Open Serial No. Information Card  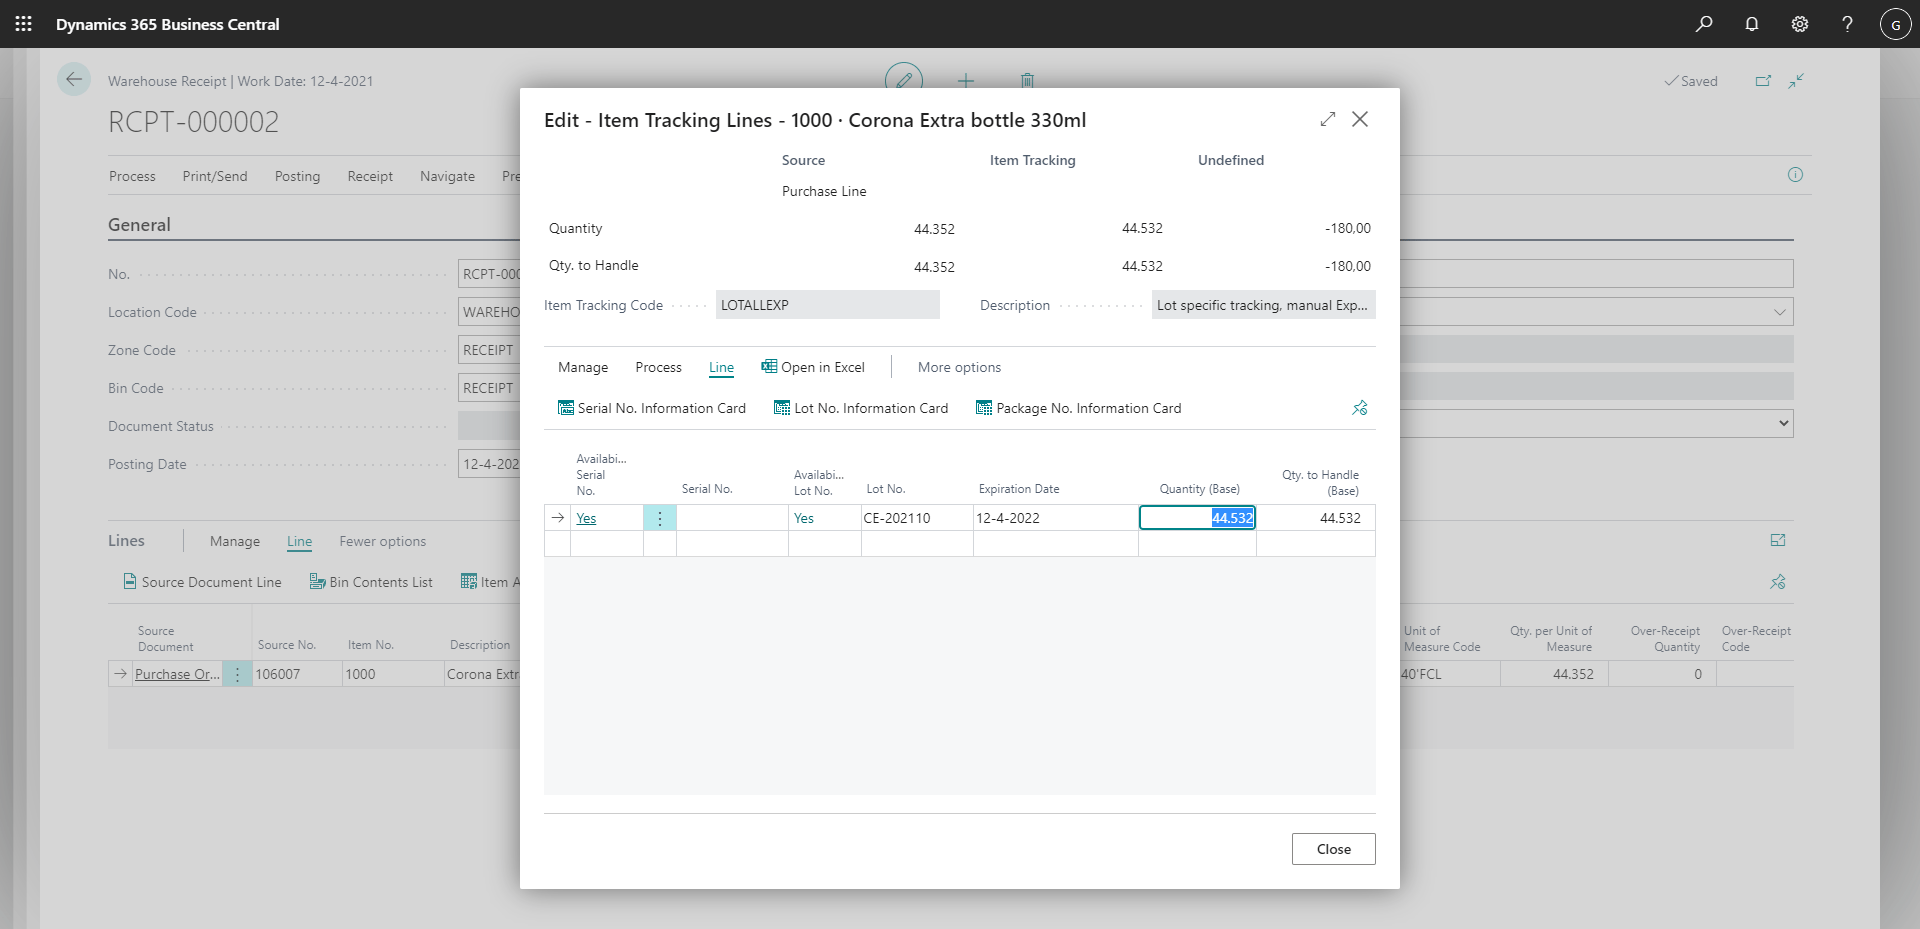pos(652,408)
